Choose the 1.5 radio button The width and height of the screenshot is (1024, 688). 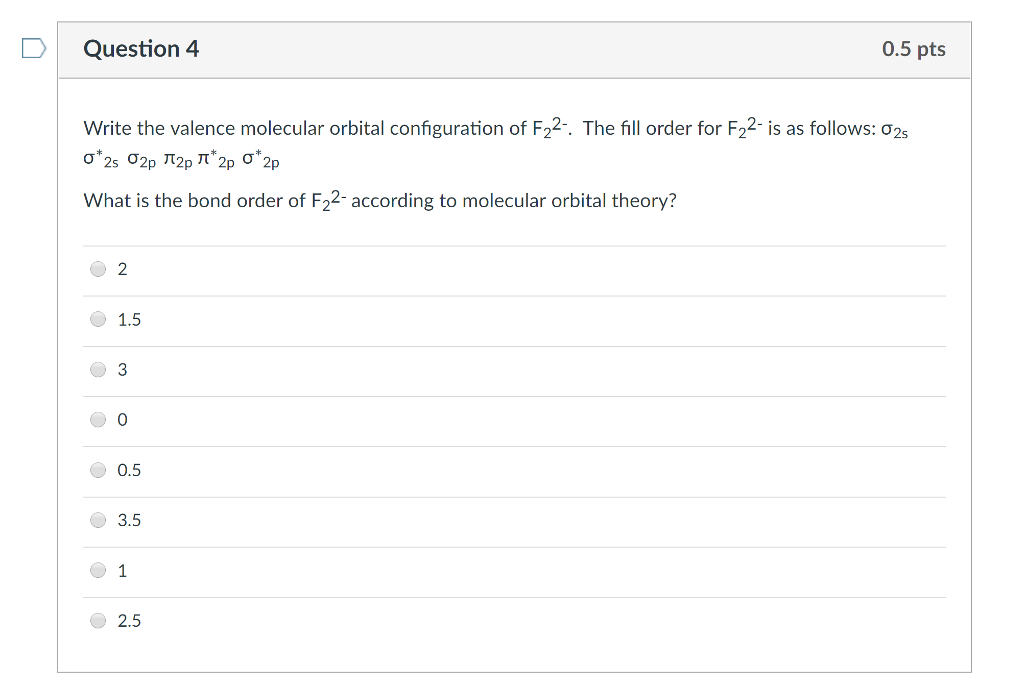pos(98,320)
